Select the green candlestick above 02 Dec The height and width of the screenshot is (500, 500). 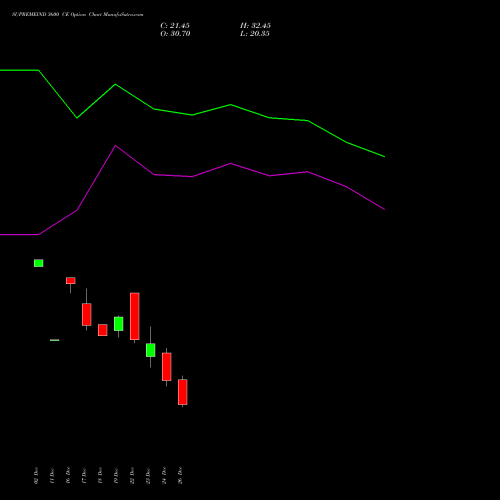tap(39, 263)
